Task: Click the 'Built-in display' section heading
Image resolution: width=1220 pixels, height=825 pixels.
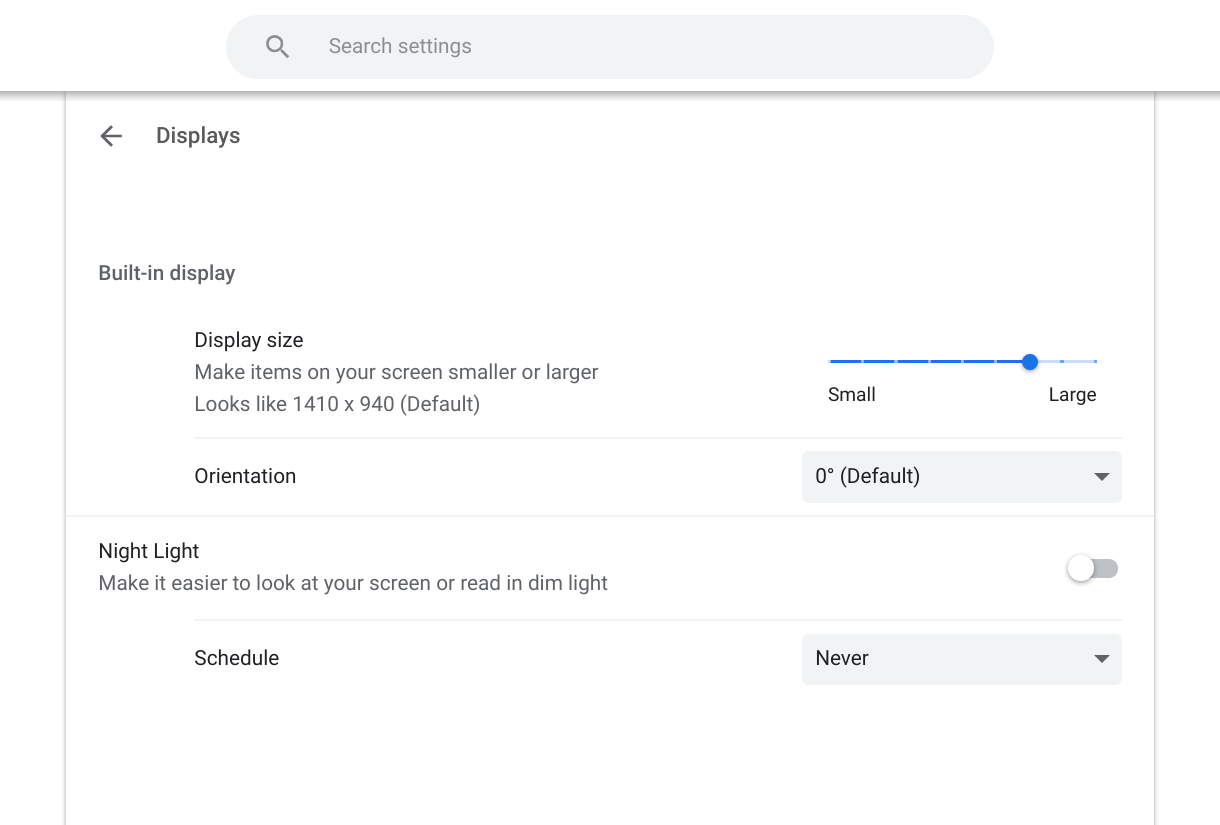Action: [166, 273]
